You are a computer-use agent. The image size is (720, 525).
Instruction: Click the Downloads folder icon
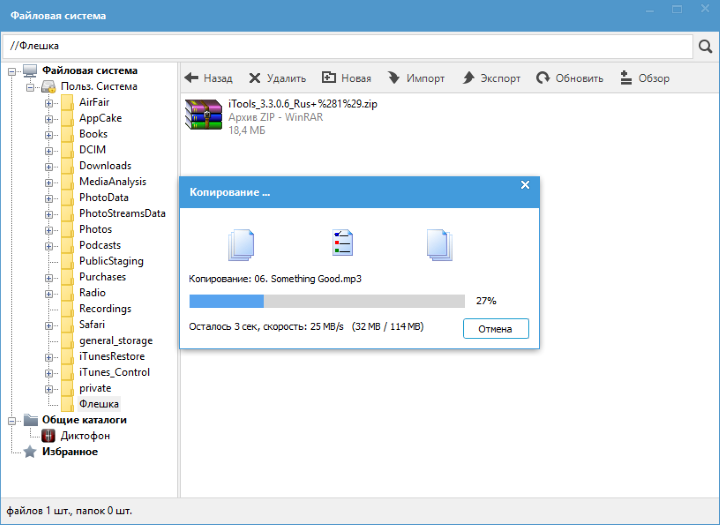(68, 166)
